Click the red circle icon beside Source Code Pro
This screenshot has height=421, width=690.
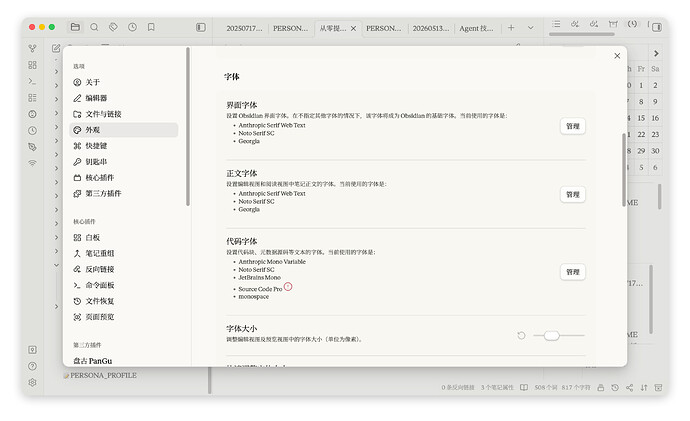point(288,287)
